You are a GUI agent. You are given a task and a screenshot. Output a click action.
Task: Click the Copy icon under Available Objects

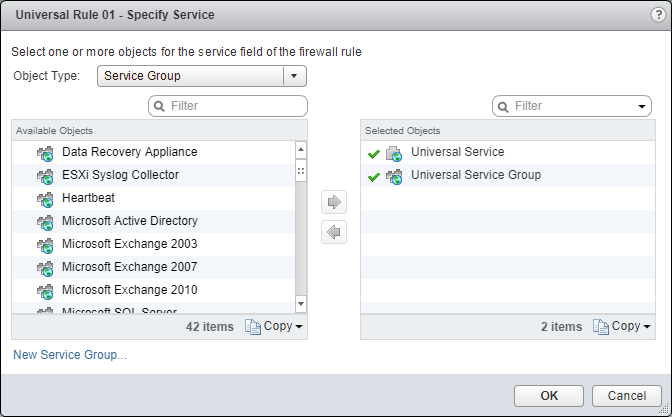(253, 326)
